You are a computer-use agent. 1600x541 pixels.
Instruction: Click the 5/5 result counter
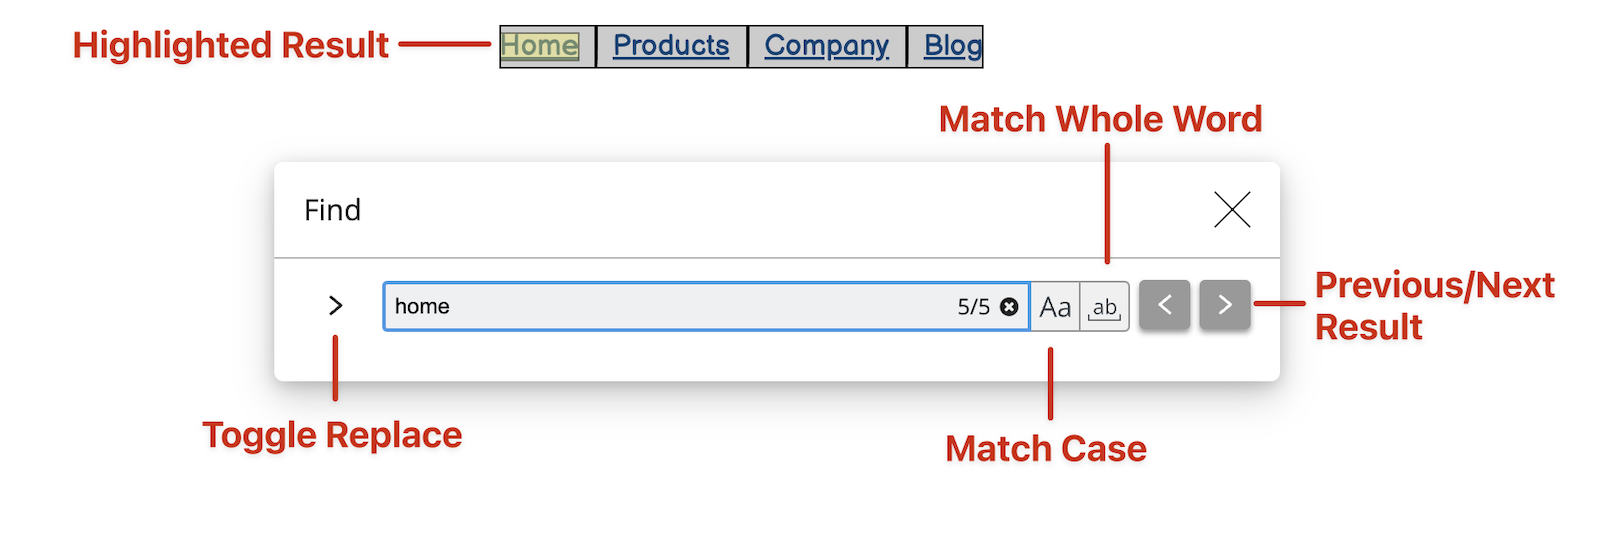[x=973, y=307]
